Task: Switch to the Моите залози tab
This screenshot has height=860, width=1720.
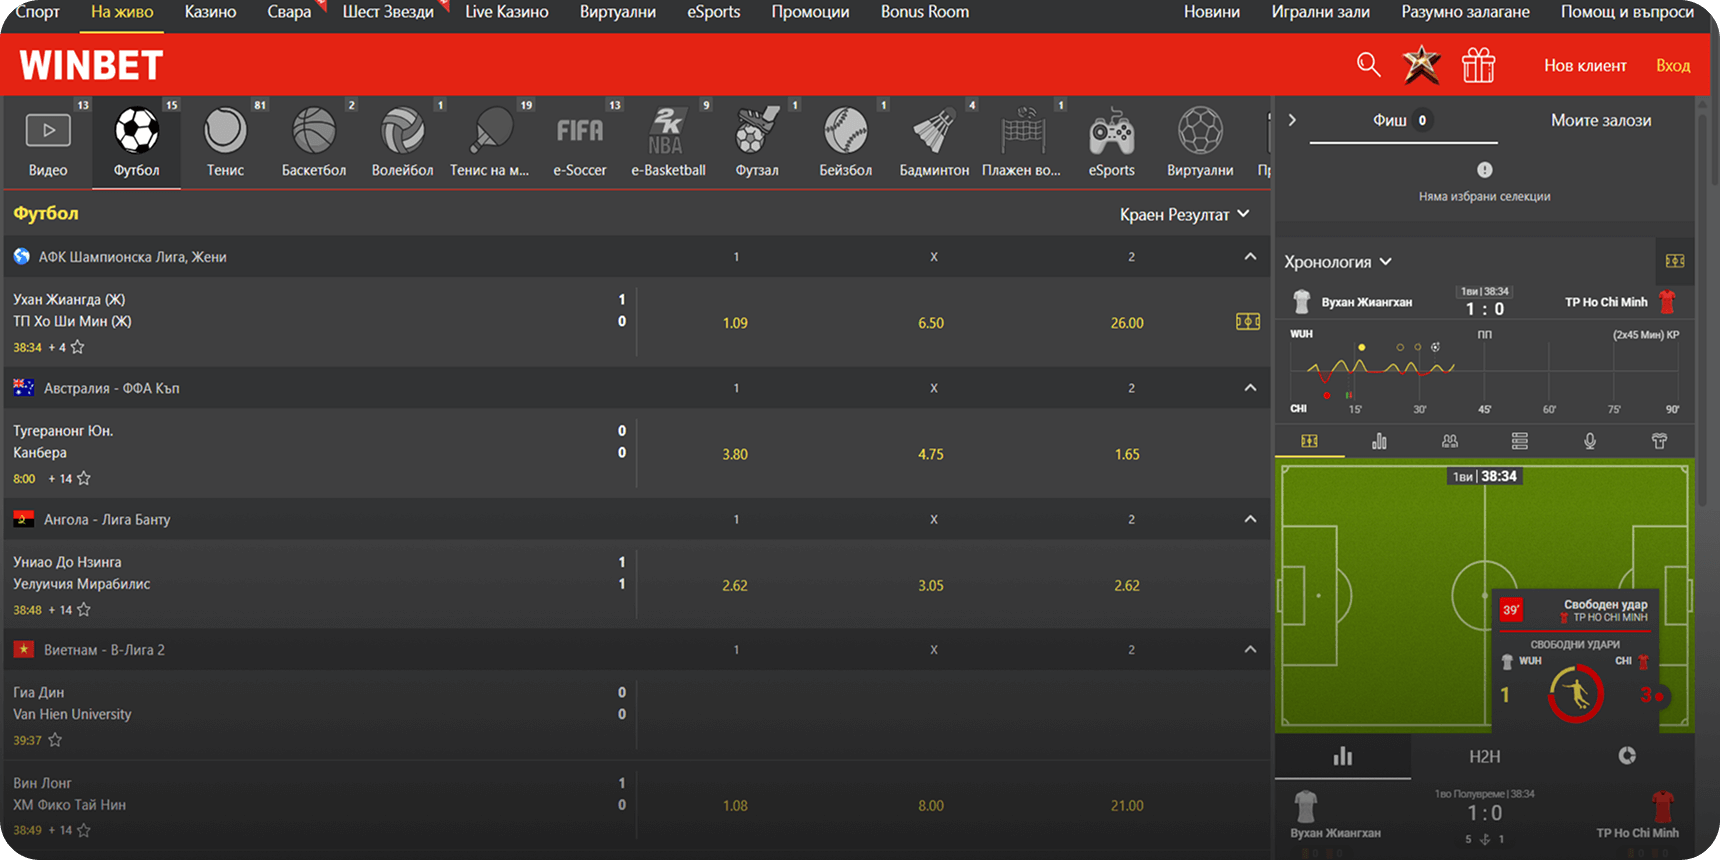Action: (1600, 120)
